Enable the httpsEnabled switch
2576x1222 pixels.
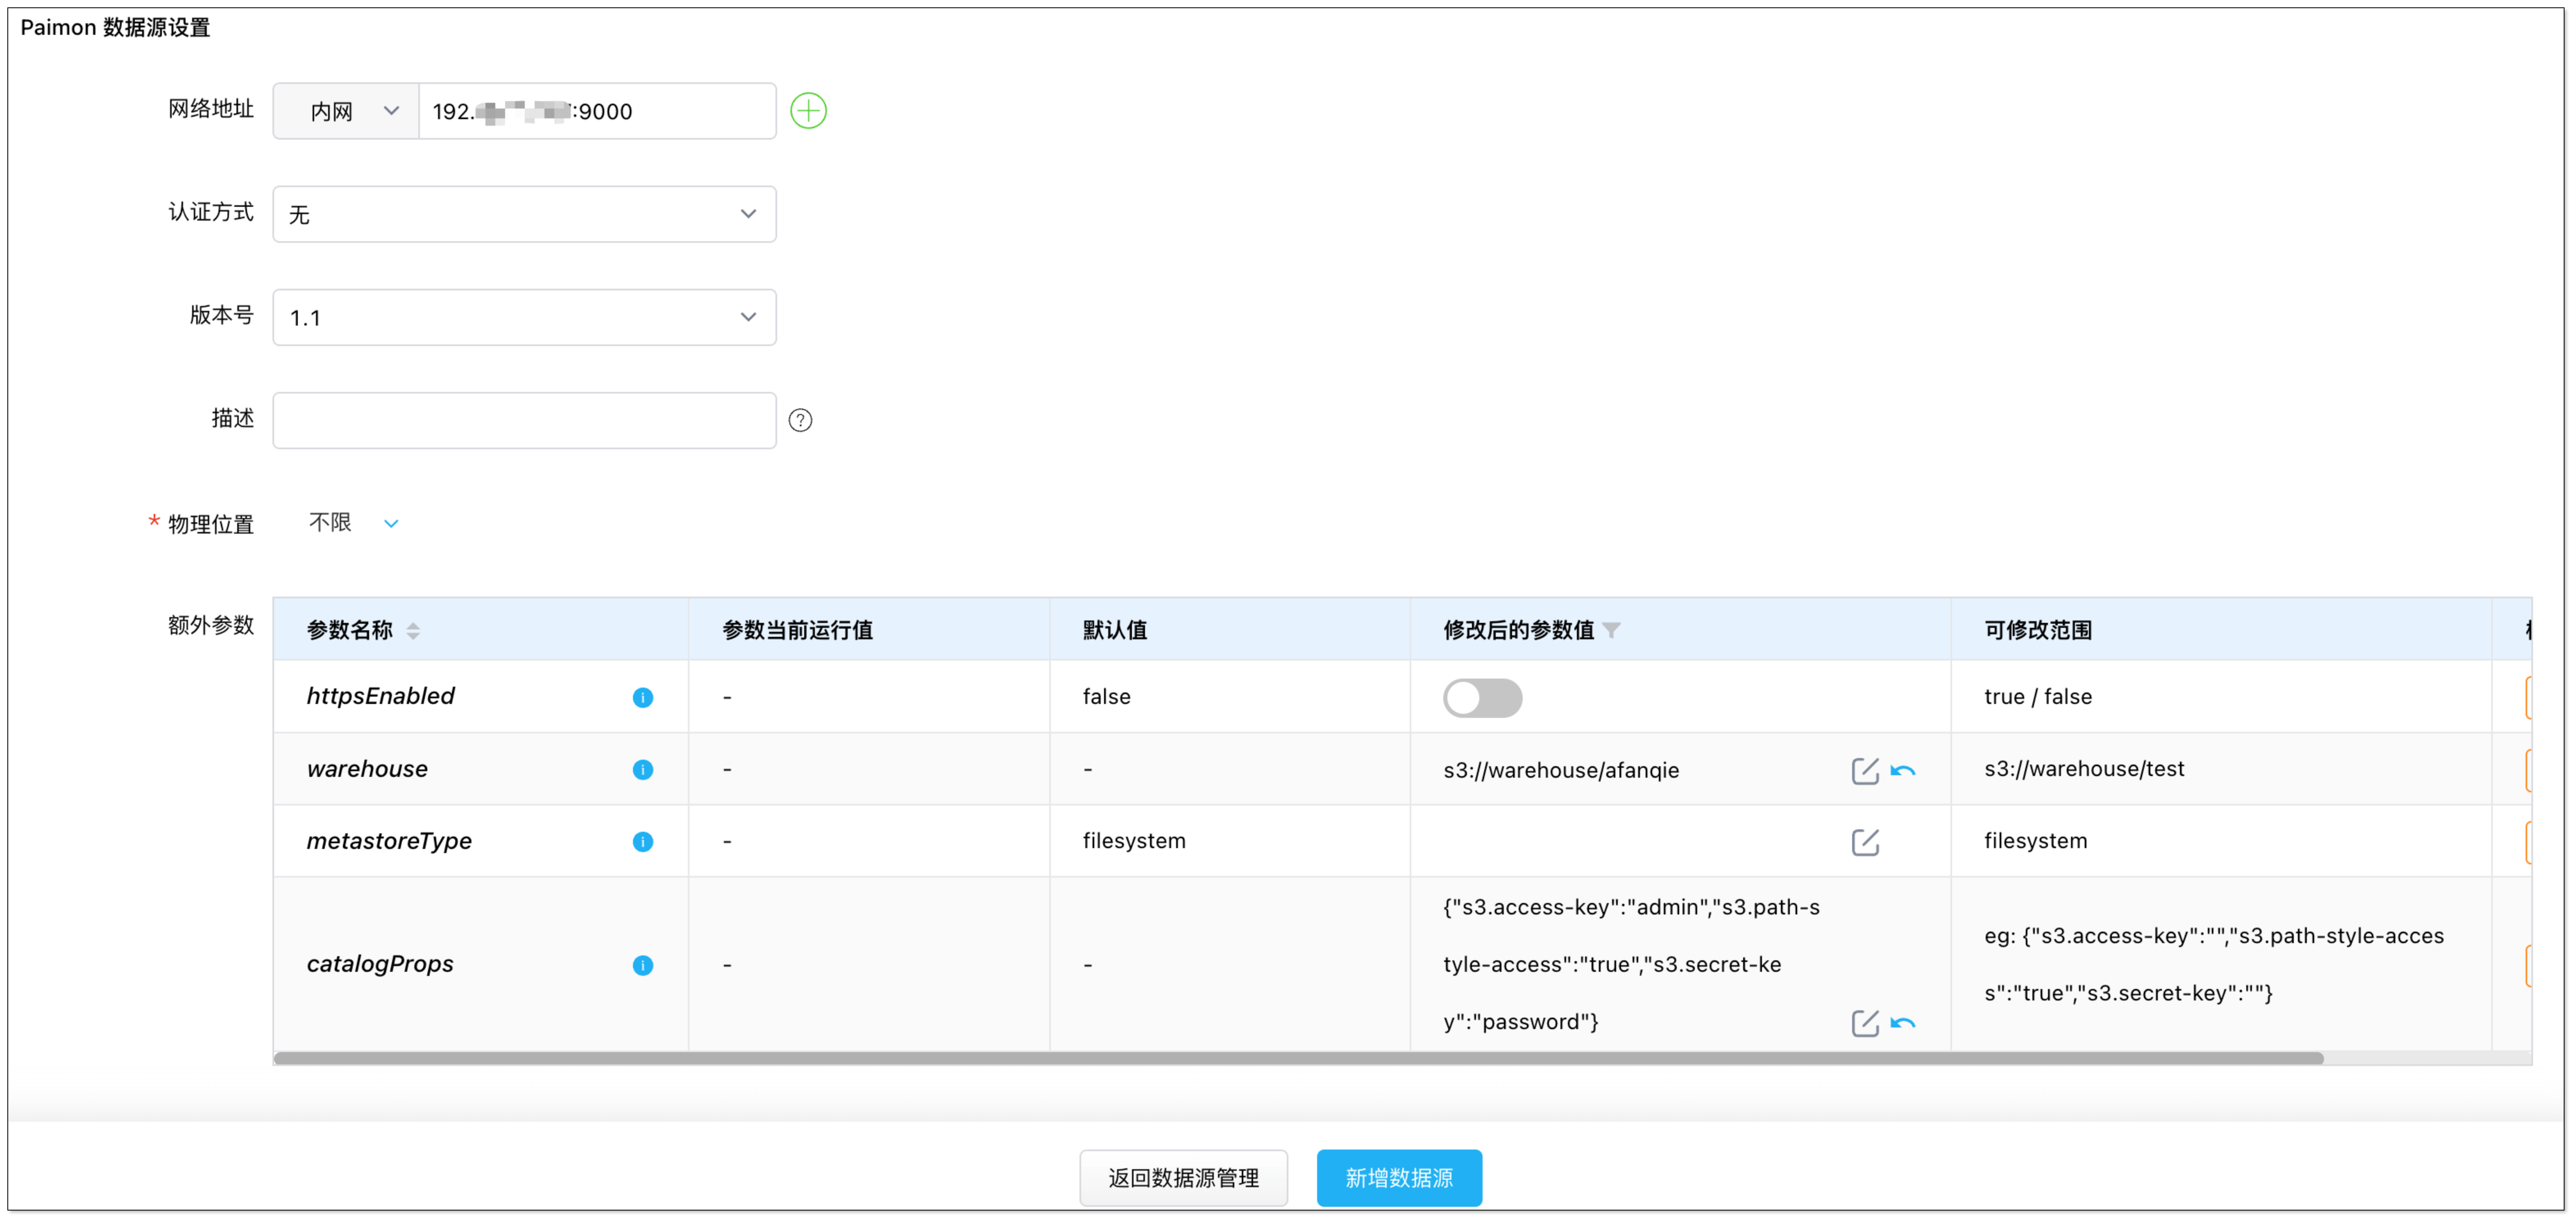tap(1483, 698)
